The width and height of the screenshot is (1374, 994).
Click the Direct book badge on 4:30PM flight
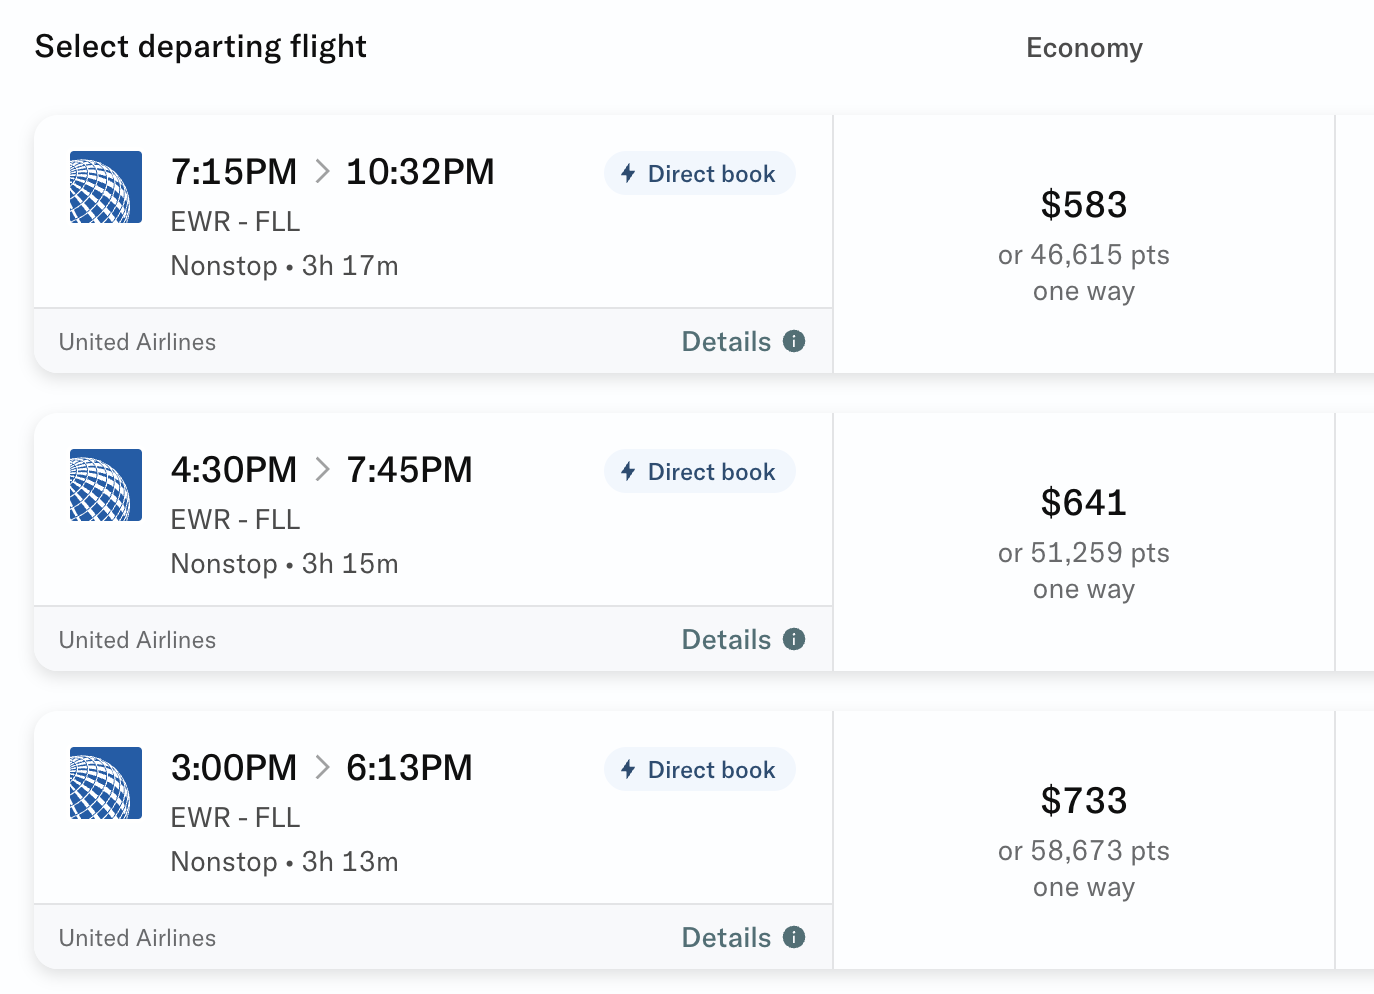[700, 472]
